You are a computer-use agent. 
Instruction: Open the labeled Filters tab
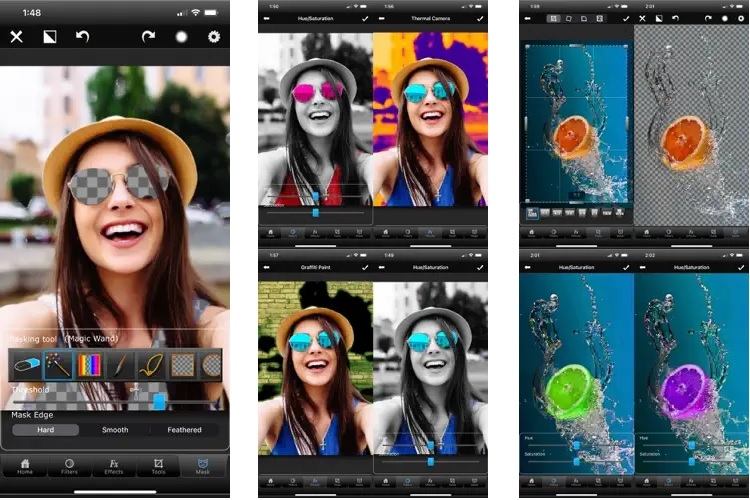click(x=69, y=467)
